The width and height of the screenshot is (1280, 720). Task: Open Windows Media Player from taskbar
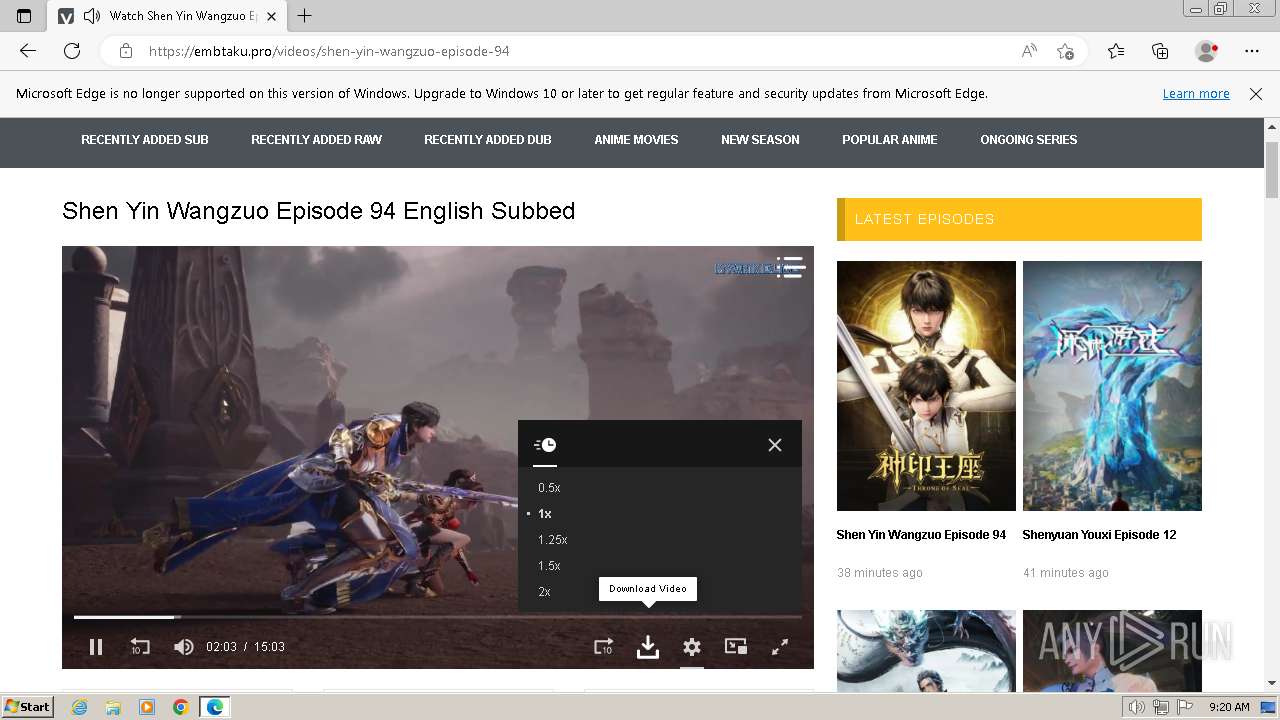(x=147, y=707)
